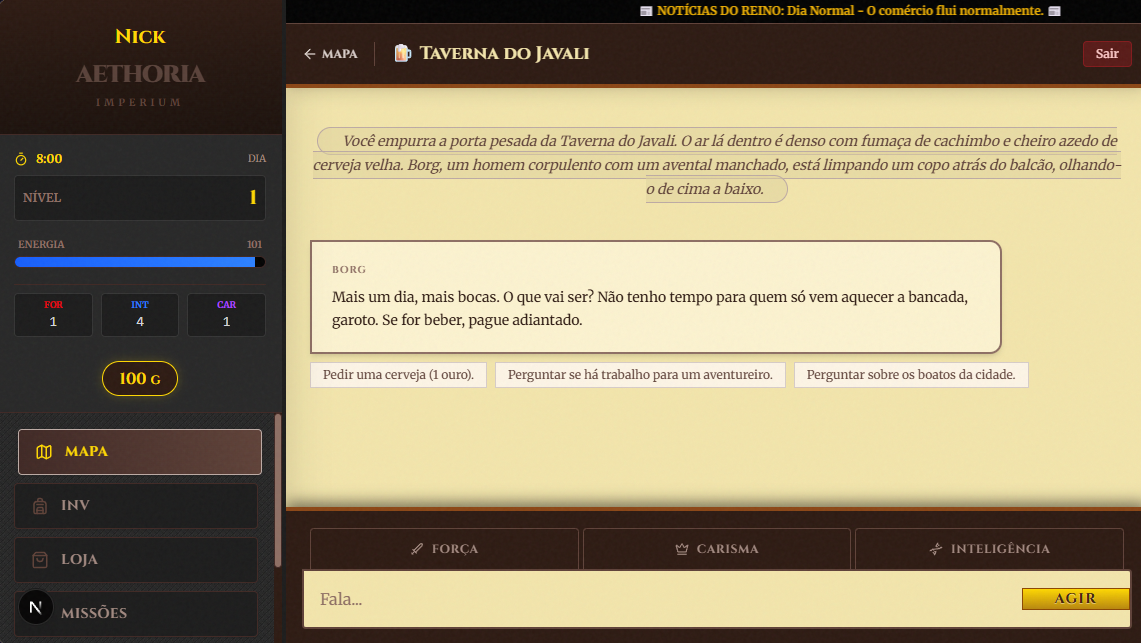Click the sparkle icon on Inteligência tab
Viewport: 1141px width, 643px height.
tap(936, 549)
